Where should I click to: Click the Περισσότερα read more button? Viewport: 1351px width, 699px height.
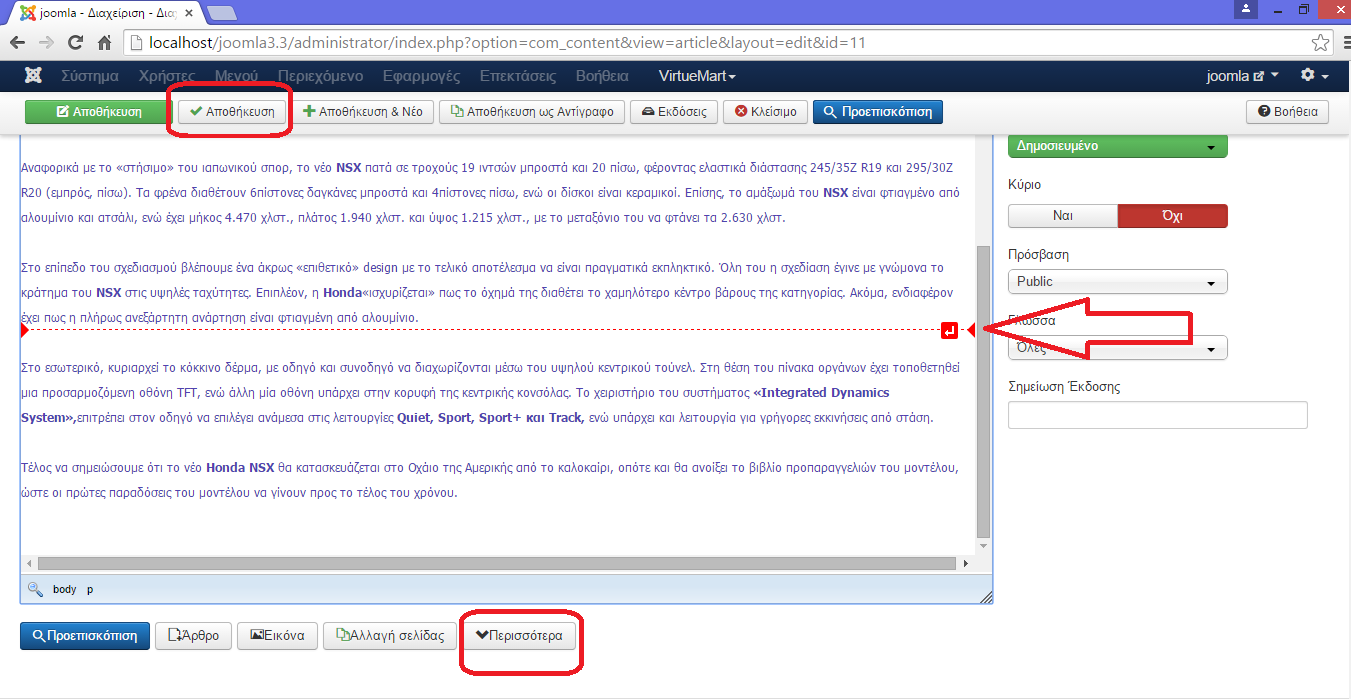520,635
